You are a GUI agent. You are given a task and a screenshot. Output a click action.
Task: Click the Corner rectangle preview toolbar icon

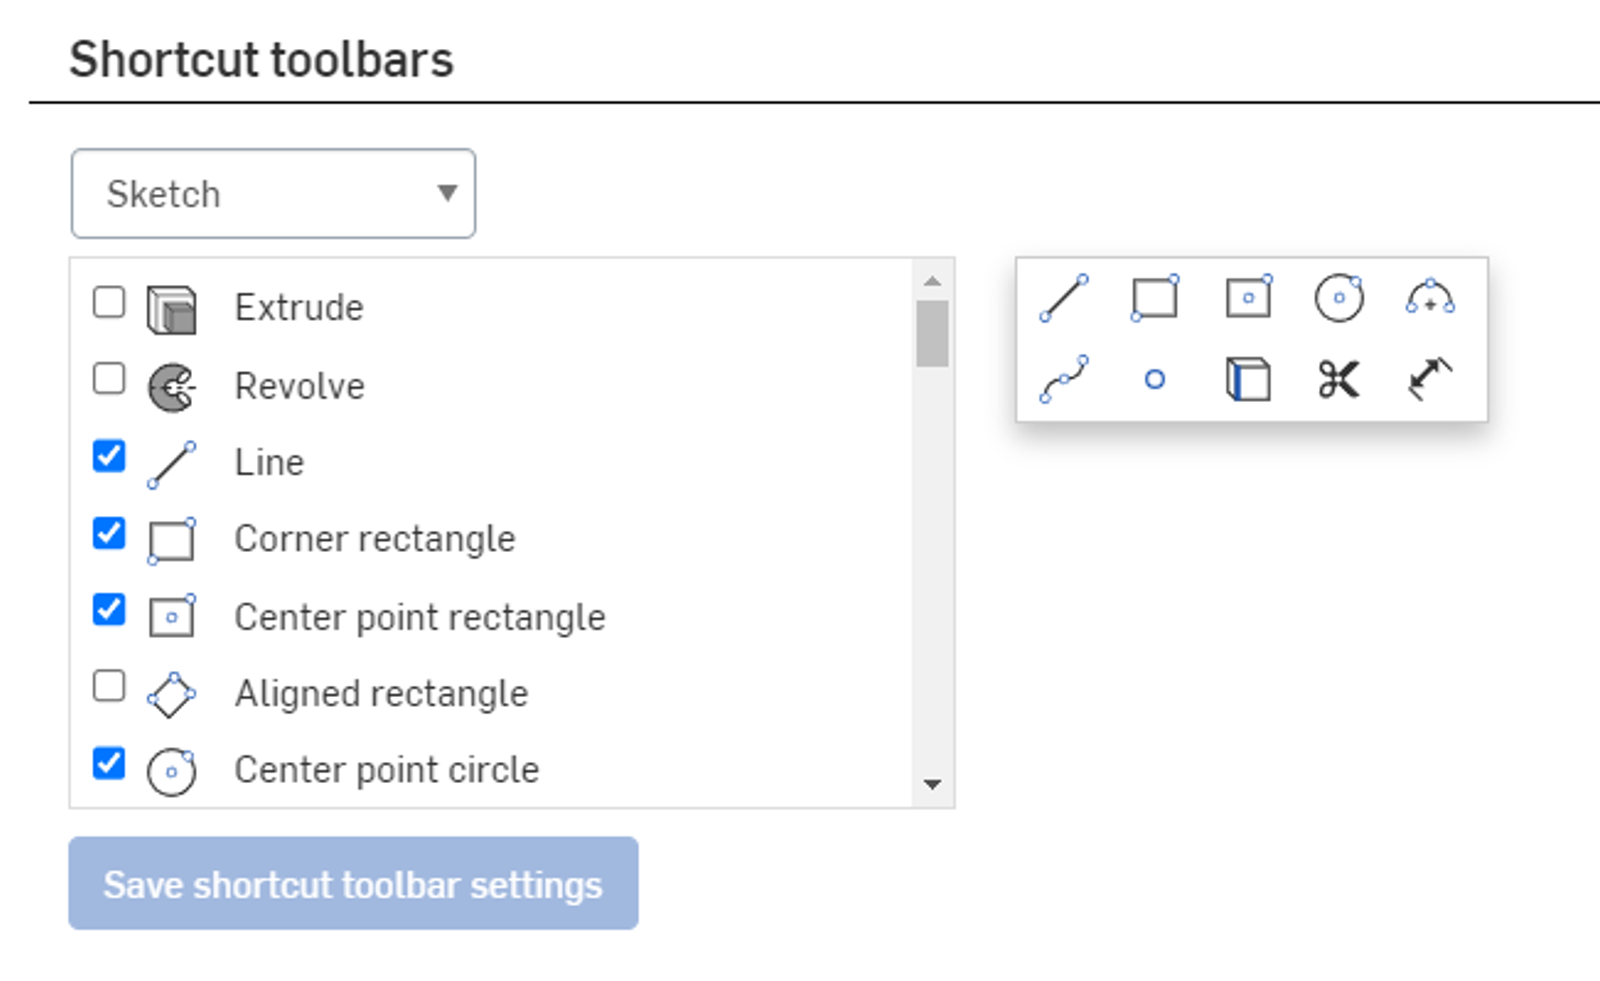[1155, 297]
